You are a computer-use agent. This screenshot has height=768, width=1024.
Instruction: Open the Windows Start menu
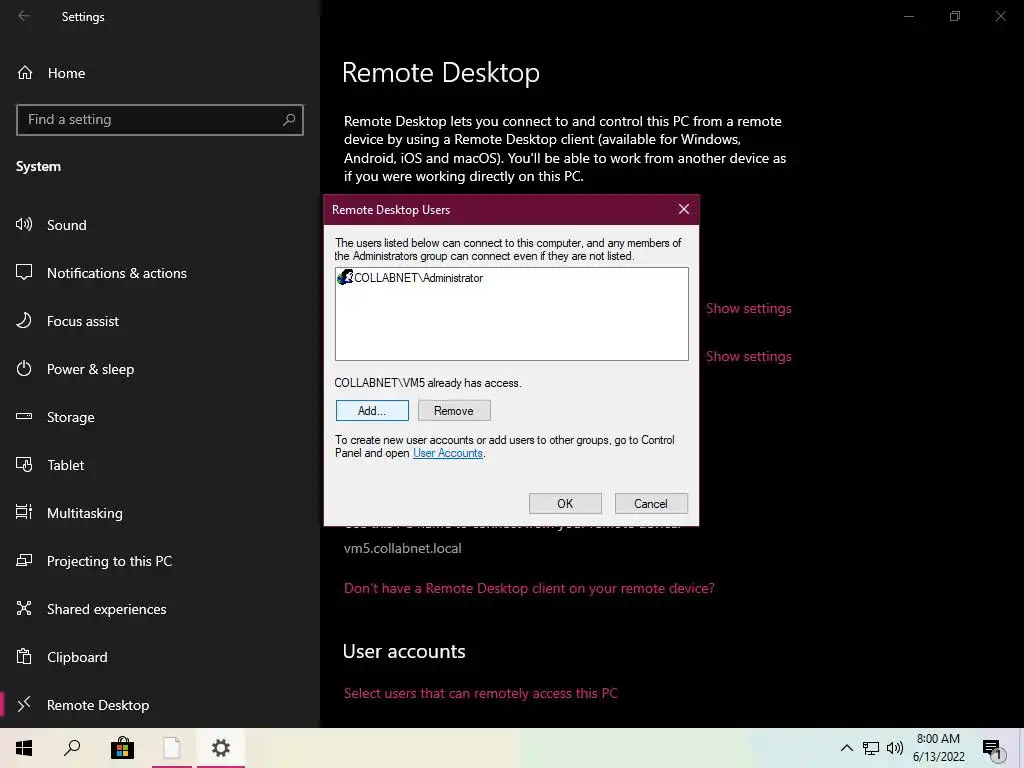[x=24, y=748]
